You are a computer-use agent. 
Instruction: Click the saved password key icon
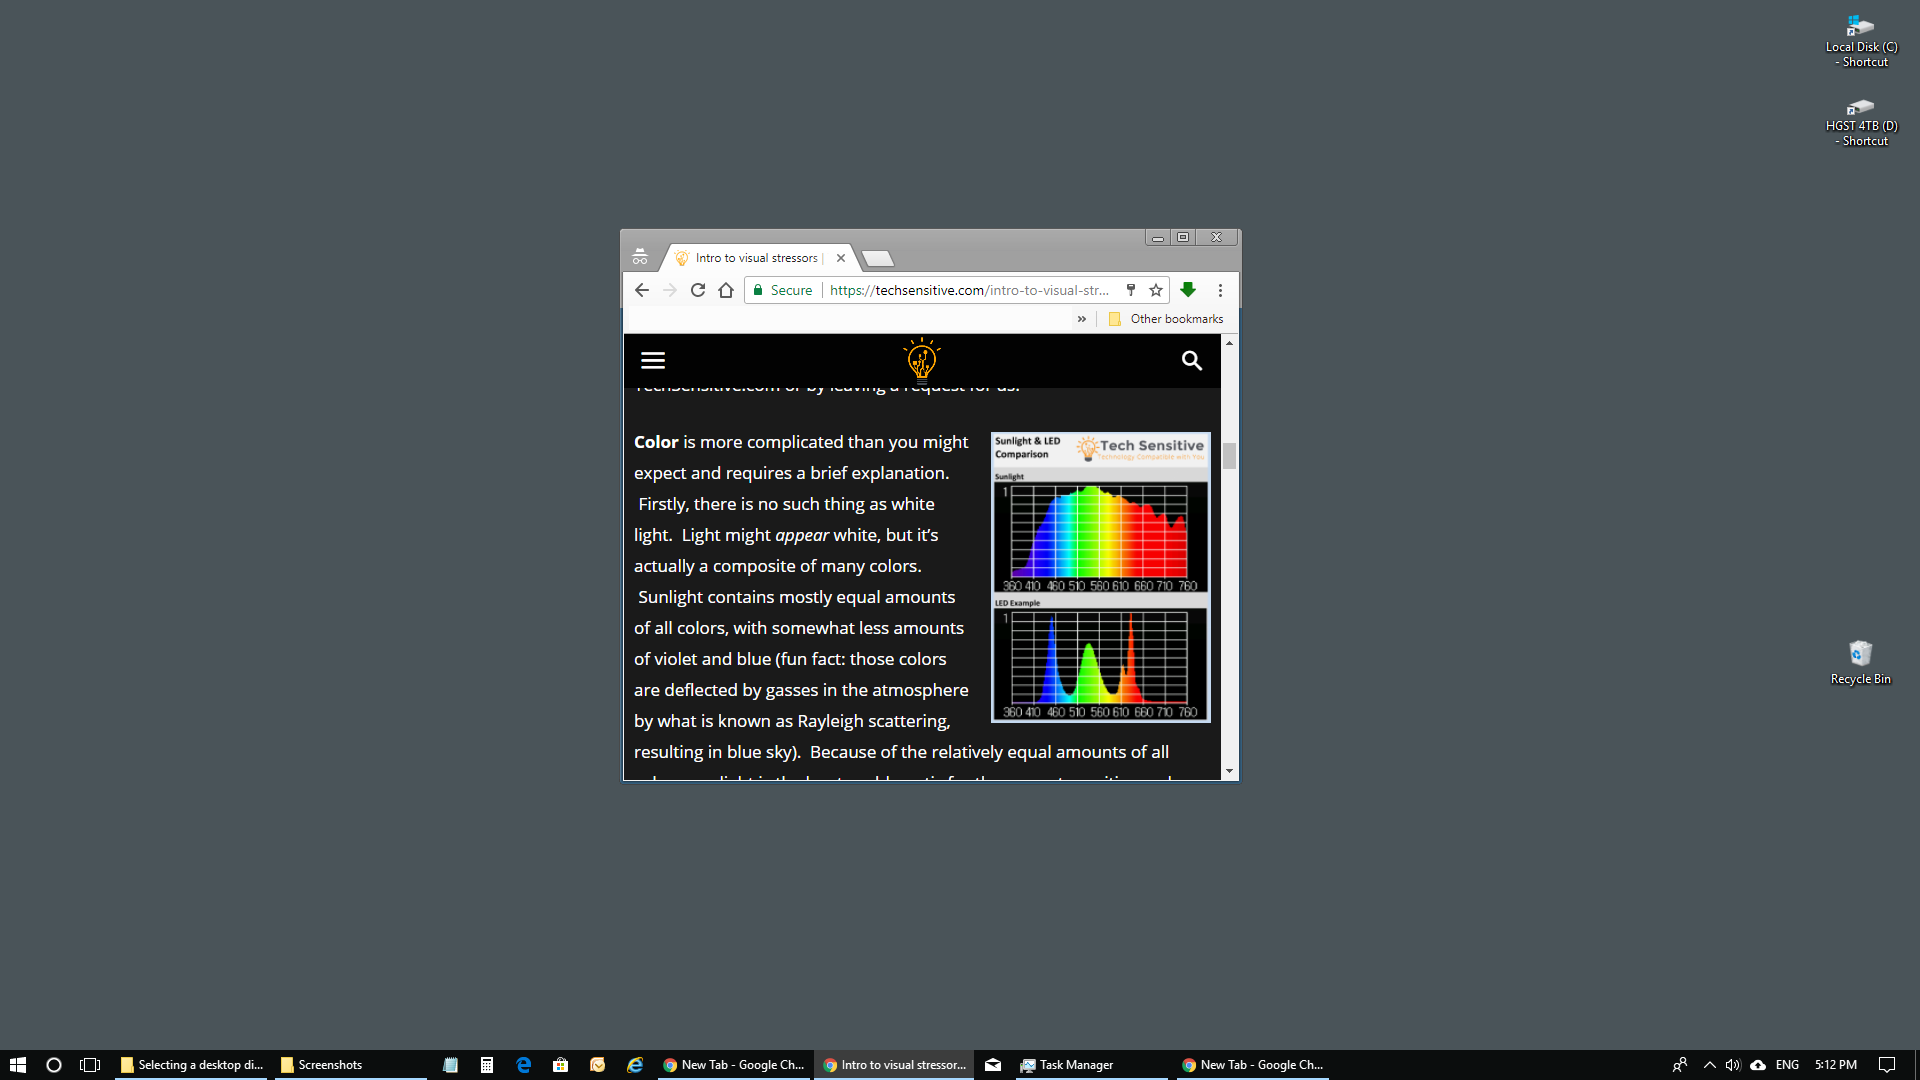point(1131,290)
